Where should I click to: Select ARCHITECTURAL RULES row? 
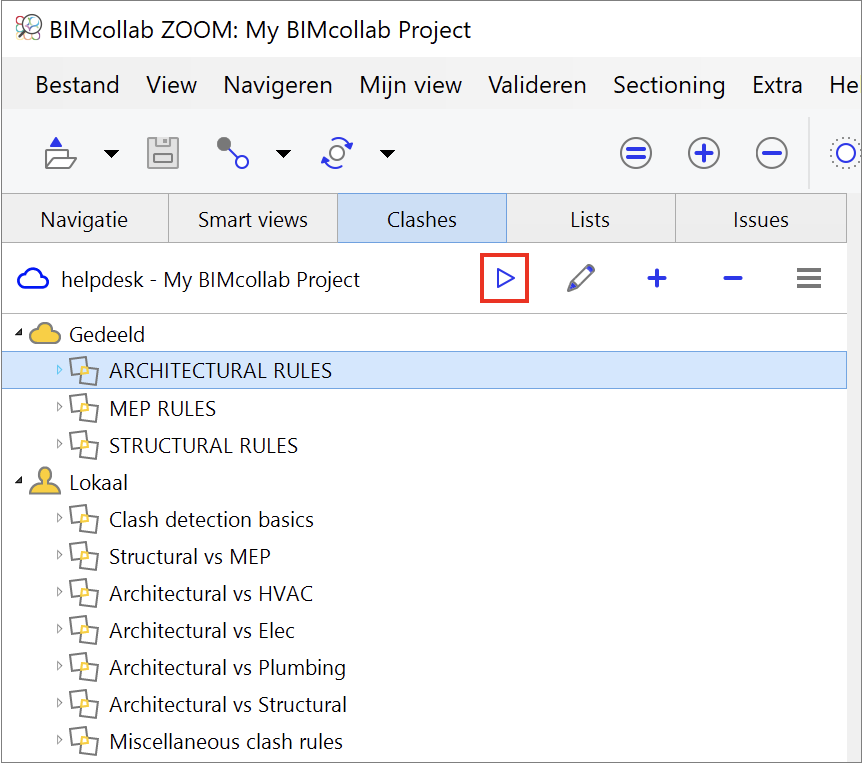click(x=424, y=370)
